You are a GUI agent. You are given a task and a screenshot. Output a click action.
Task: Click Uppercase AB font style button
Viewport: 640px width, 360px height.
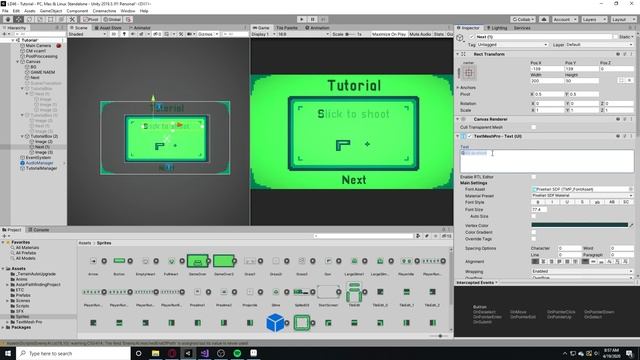point(611,202)
